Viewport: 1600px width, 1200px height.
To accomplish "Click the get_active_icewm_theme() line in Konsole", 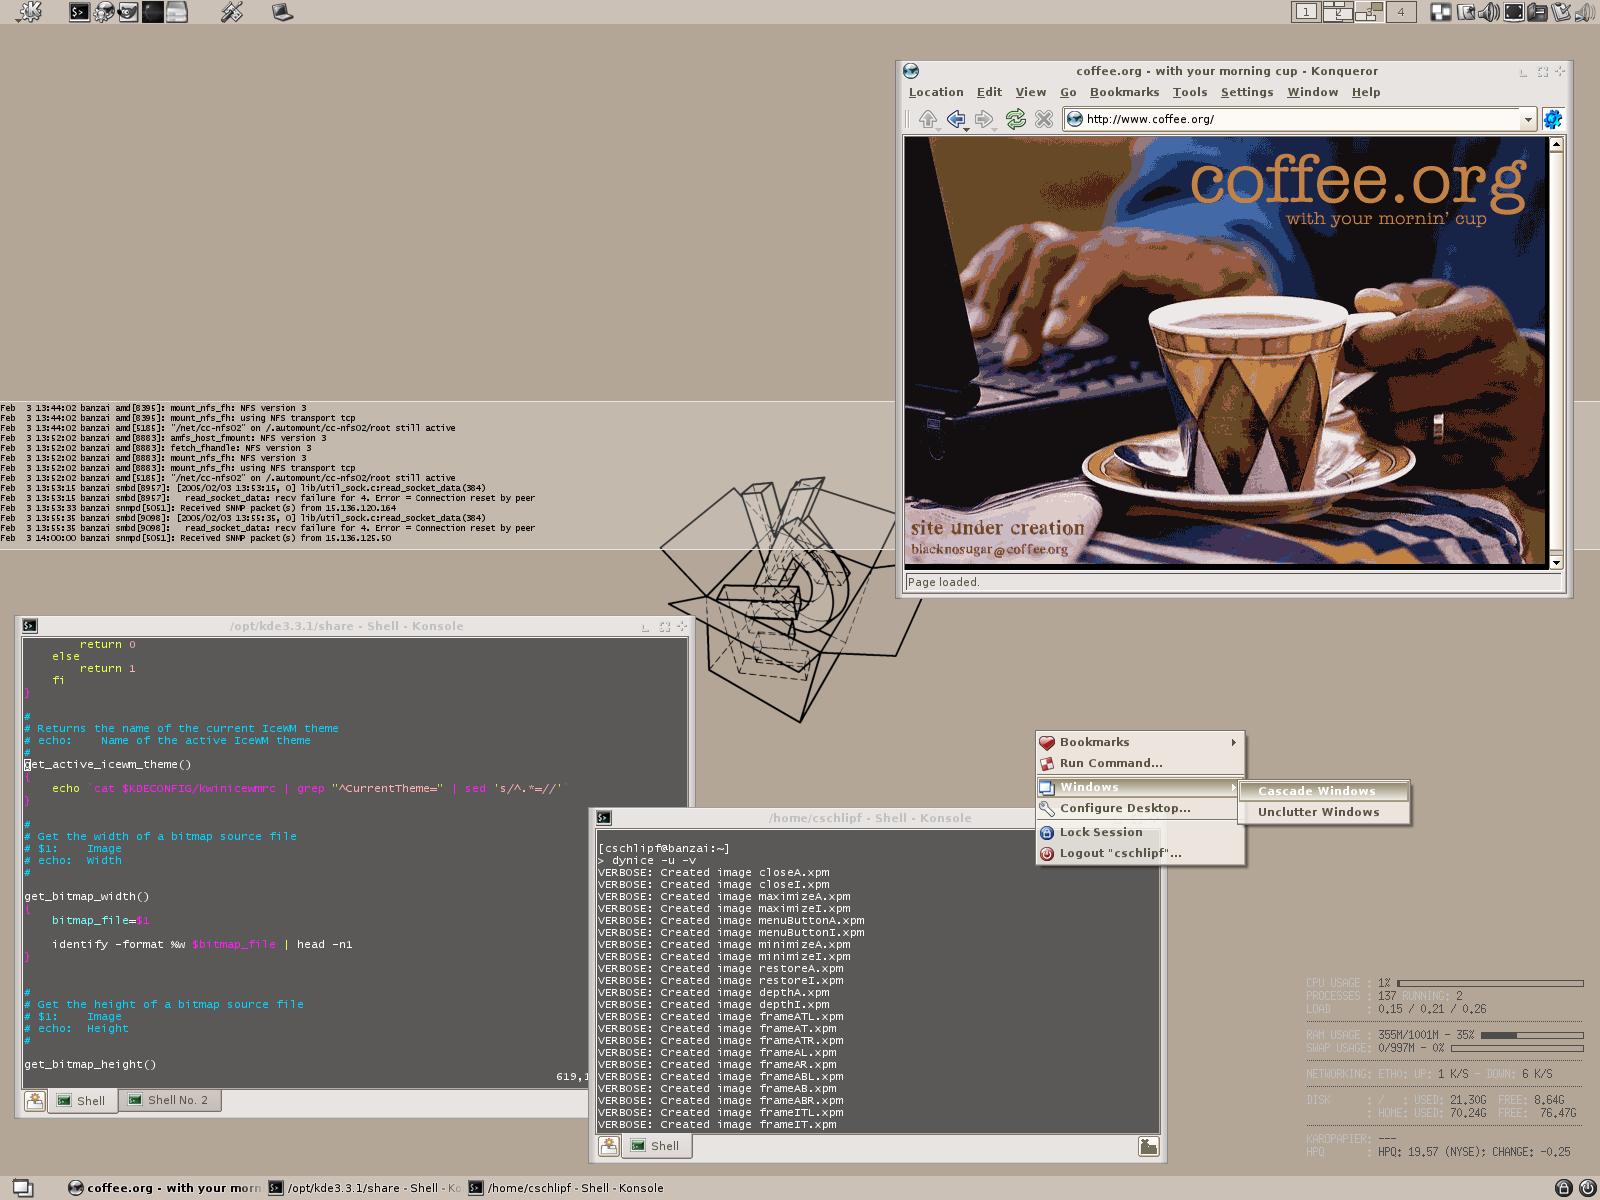I will click(x=108, y=764).
